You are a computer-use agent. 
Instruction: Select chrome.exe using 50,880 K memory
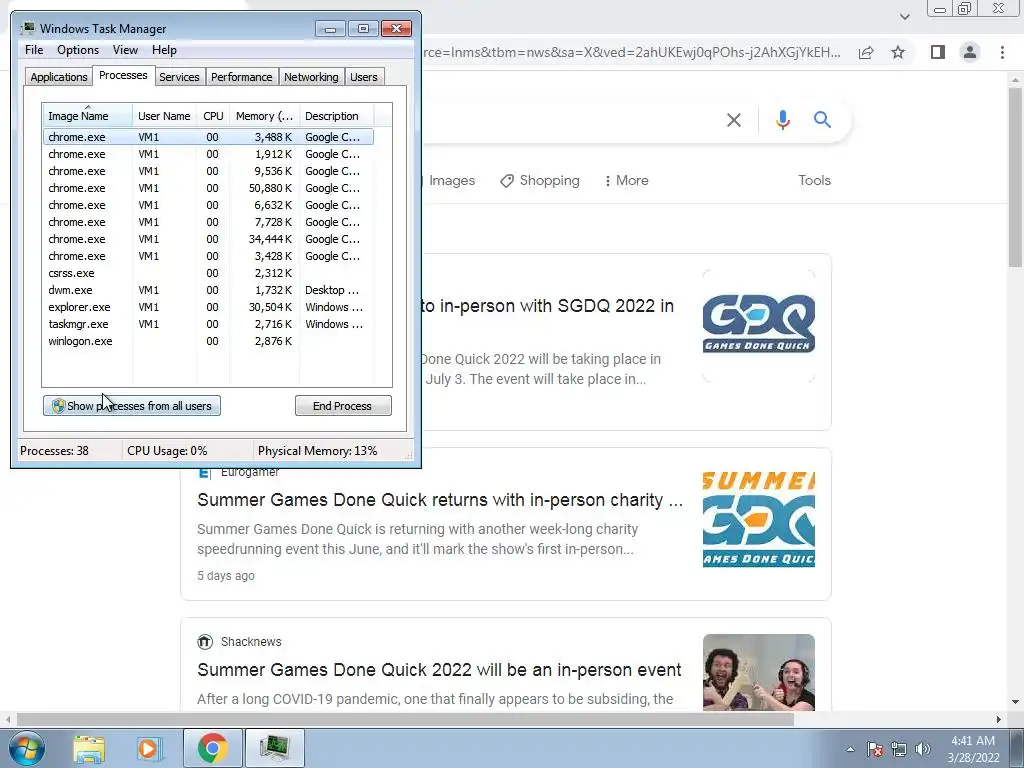pos(208,188)
